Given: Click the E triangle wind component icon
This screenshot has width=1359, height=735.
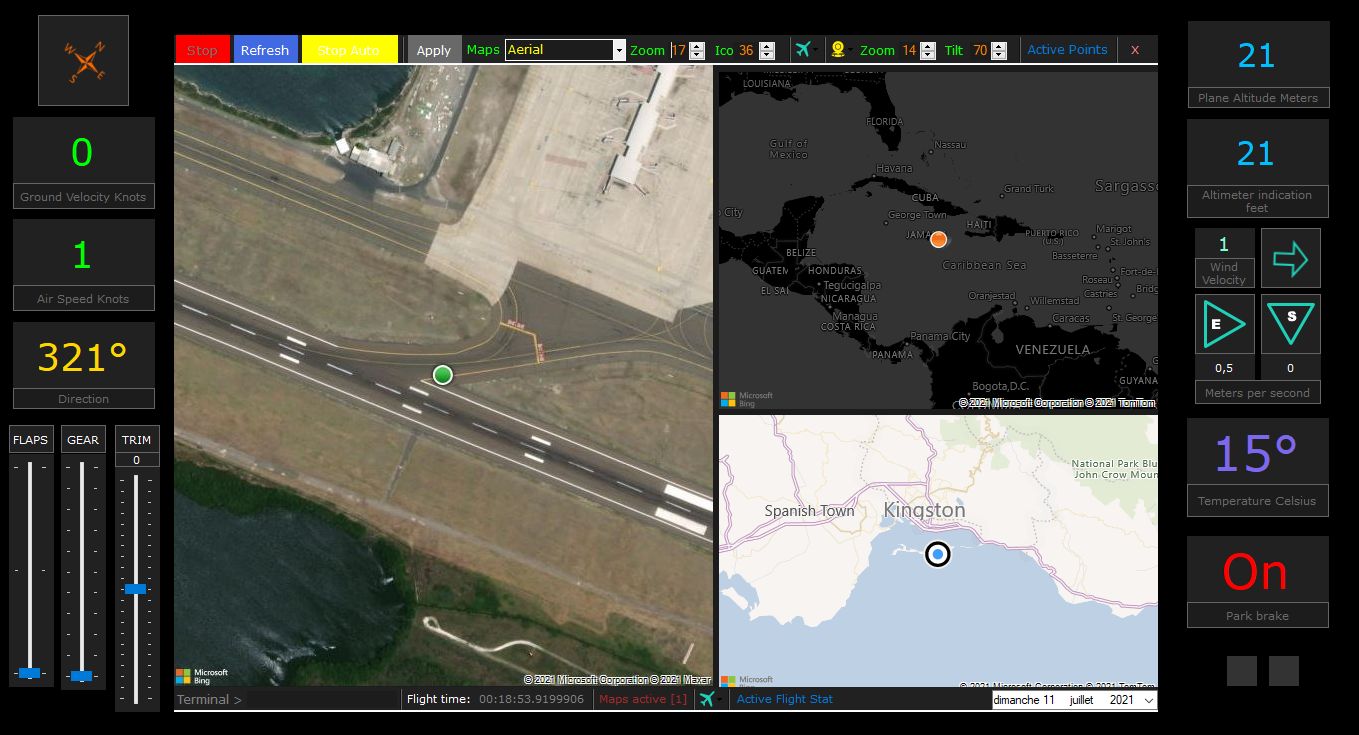Looking at the screenshot, I should pos(1224,324).
